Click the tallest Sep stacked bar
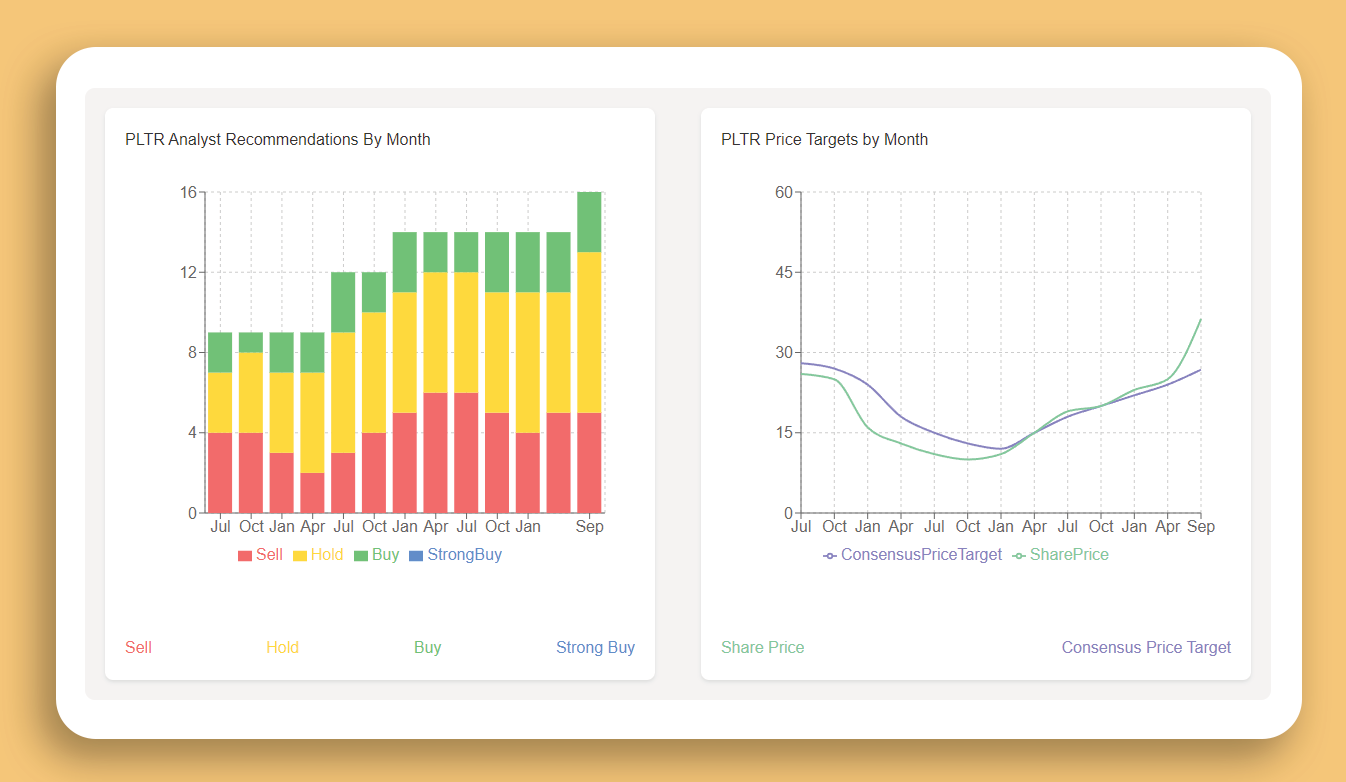The height and width of the screenshot is (782, 1346). (590, 350)
